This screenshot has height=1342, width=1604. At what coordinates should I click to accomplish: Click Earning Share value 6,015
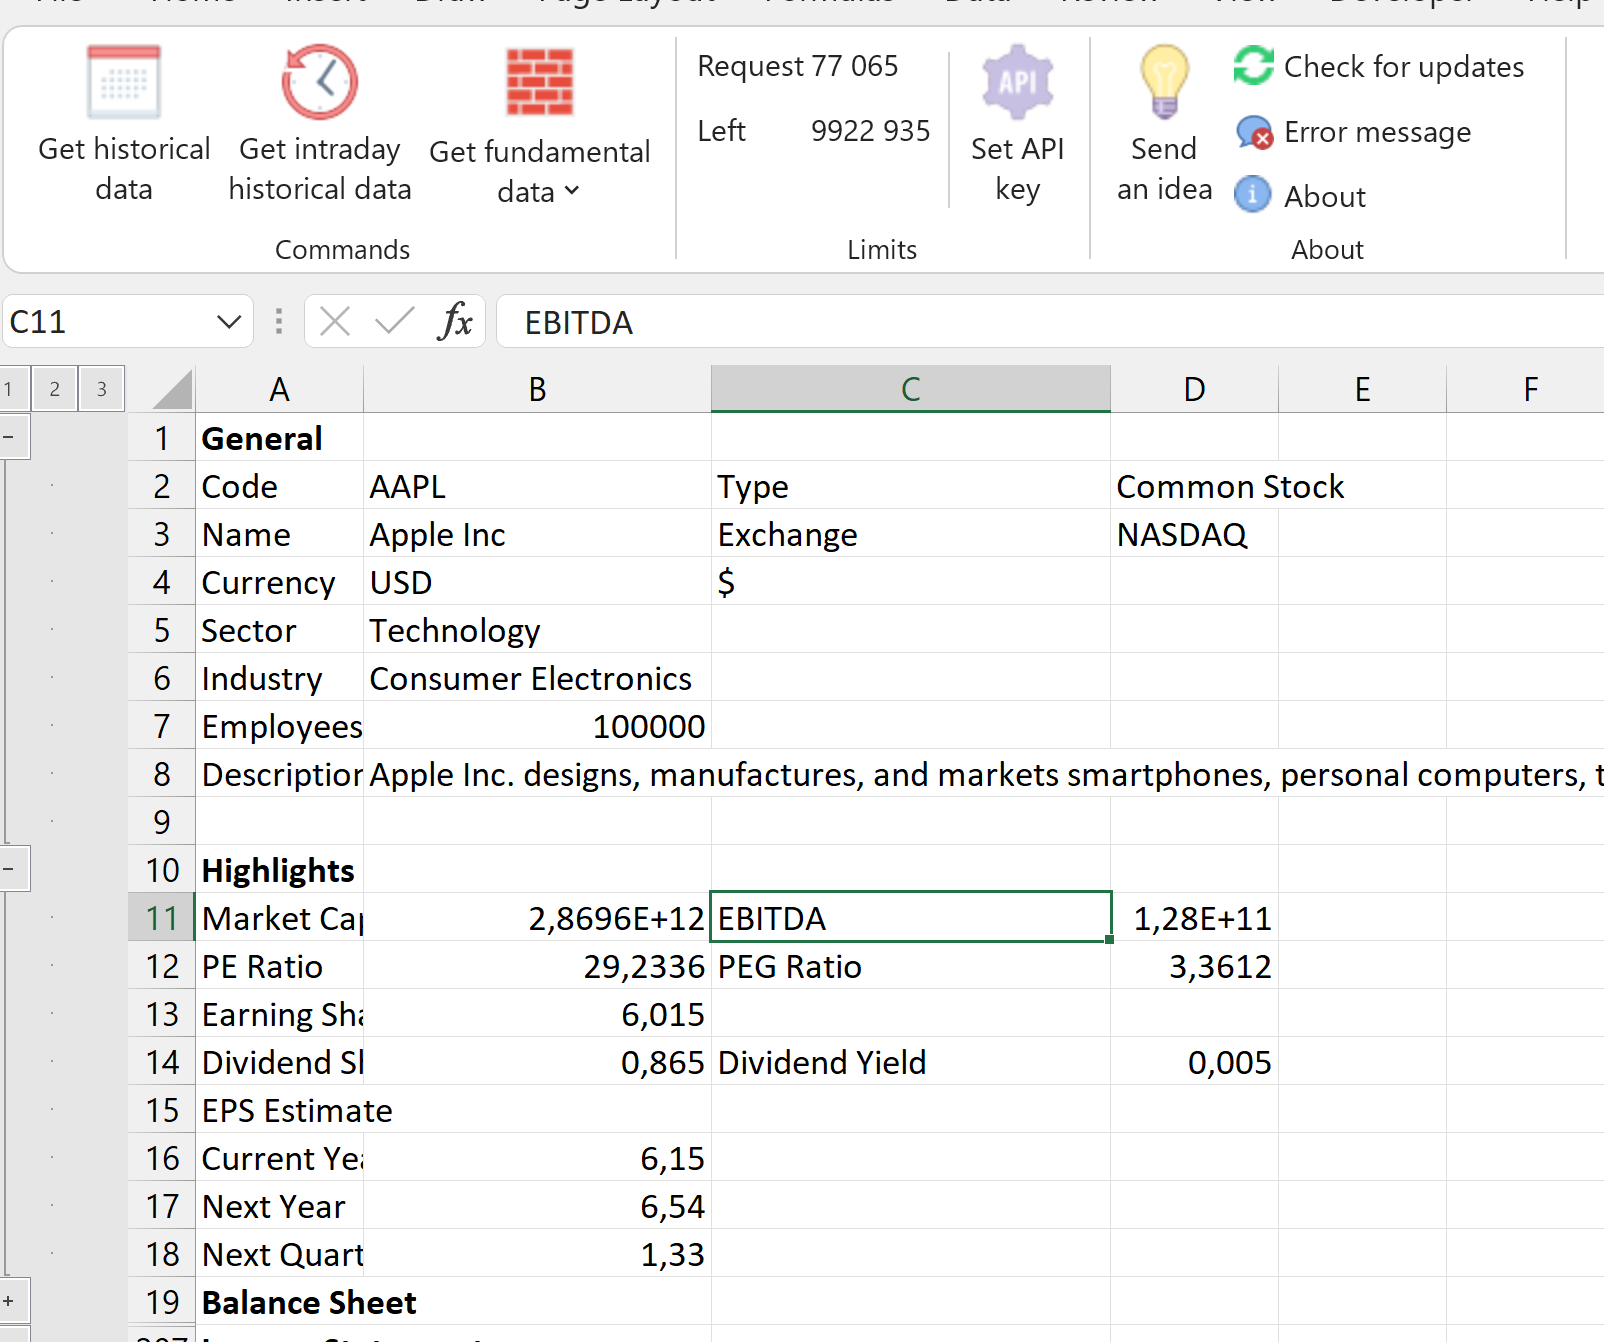click(x=537, y=1014)
